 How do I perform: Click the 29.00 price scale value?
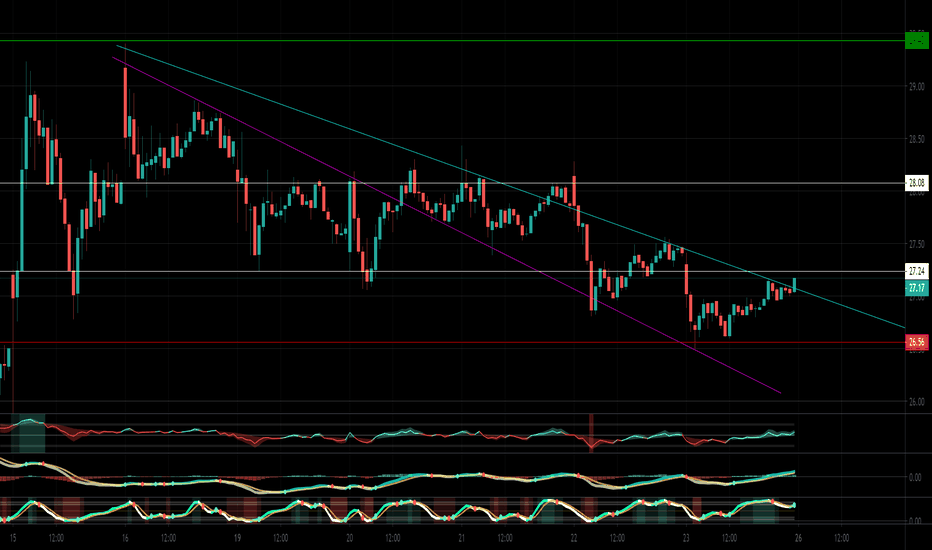[917, 87]
